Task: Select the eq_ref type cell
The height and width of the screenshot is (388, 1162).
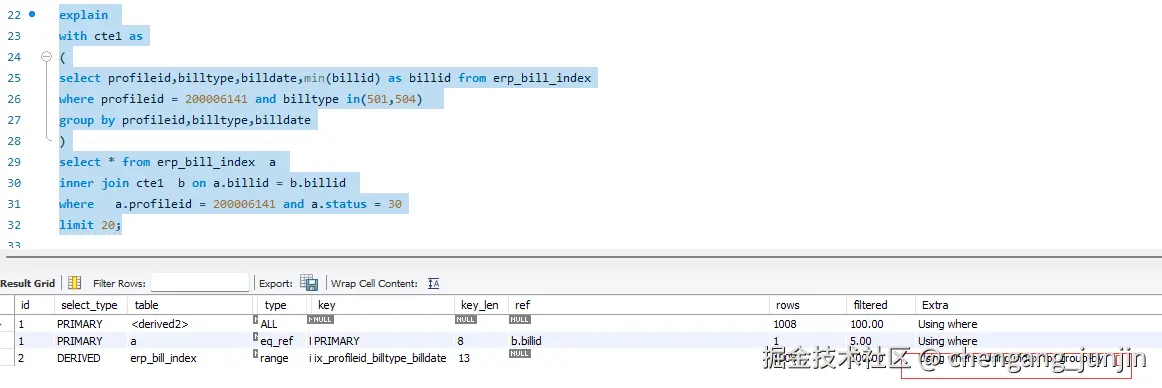Action: pos(276,341)
